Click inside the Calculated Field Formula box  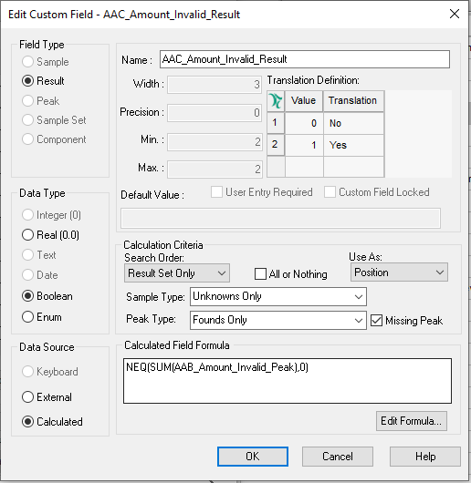(x=287, y=381)
